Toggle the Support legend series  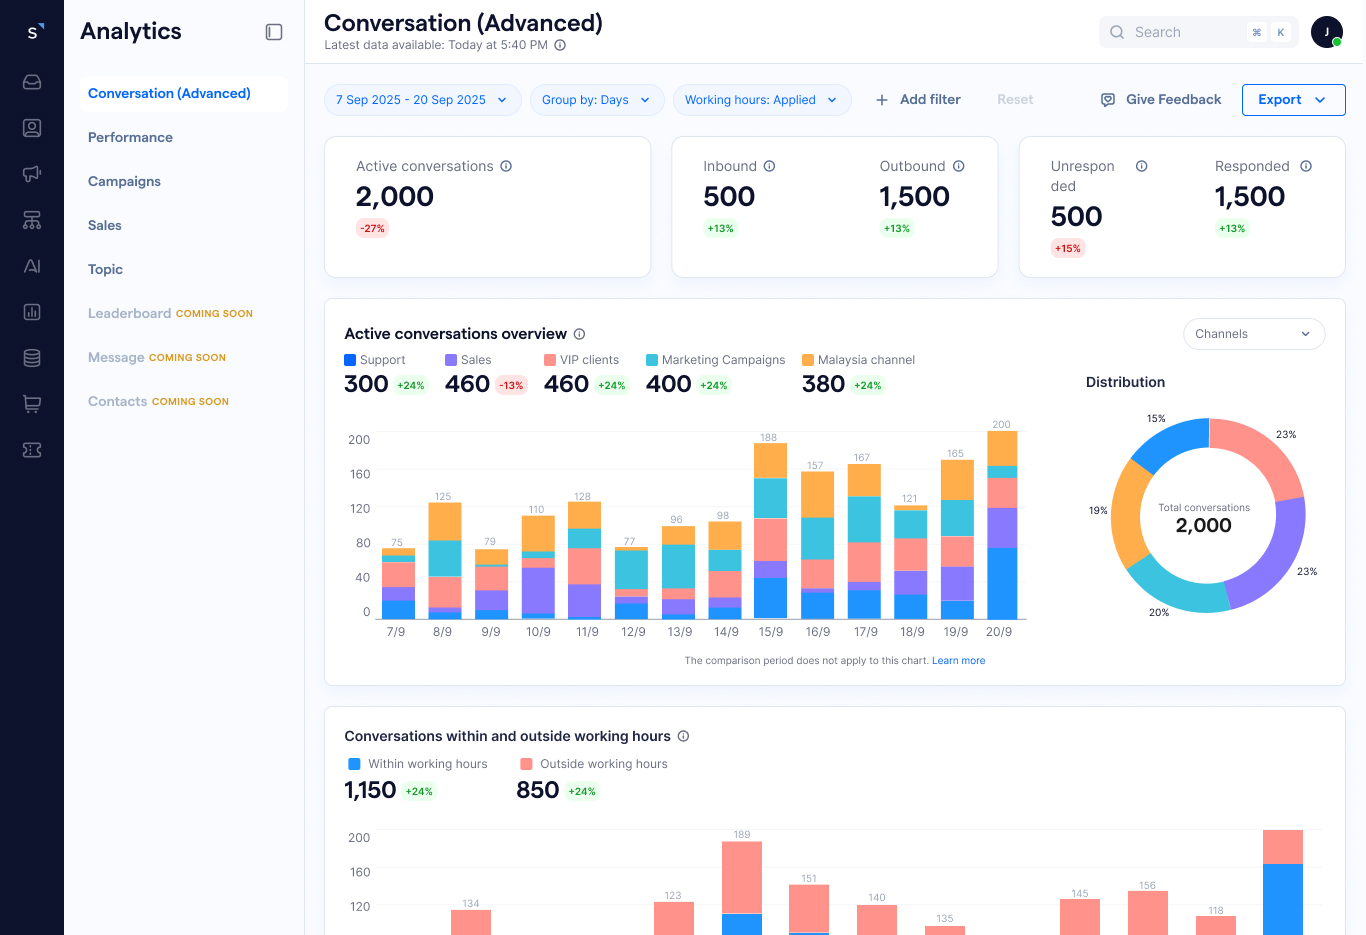click(375, 360)
